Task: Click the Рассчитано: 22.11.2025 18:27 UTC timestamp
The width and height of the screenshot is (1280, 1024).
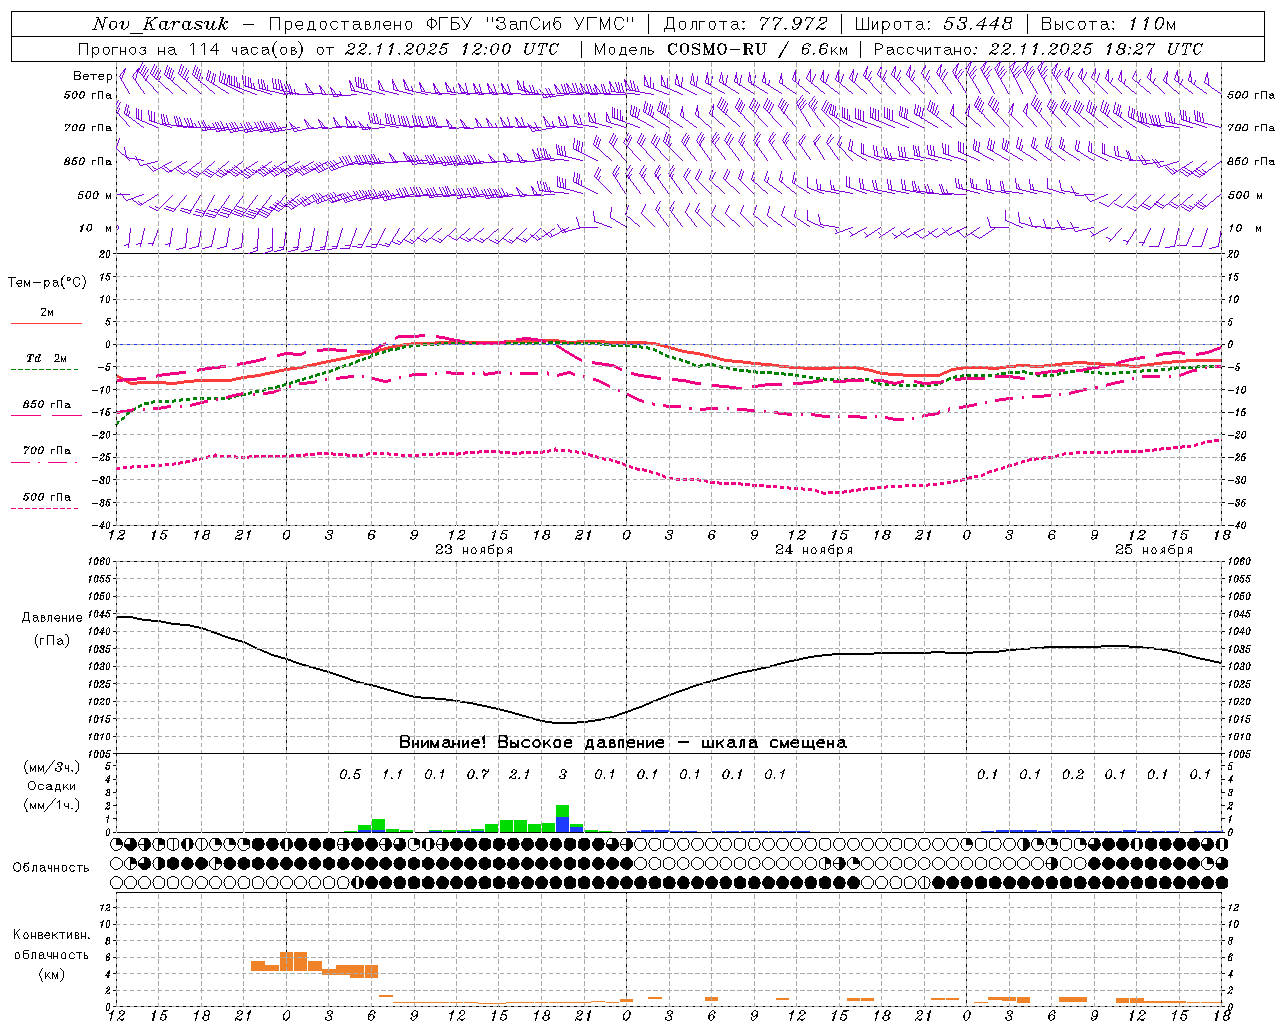Action: (1038, 49)
